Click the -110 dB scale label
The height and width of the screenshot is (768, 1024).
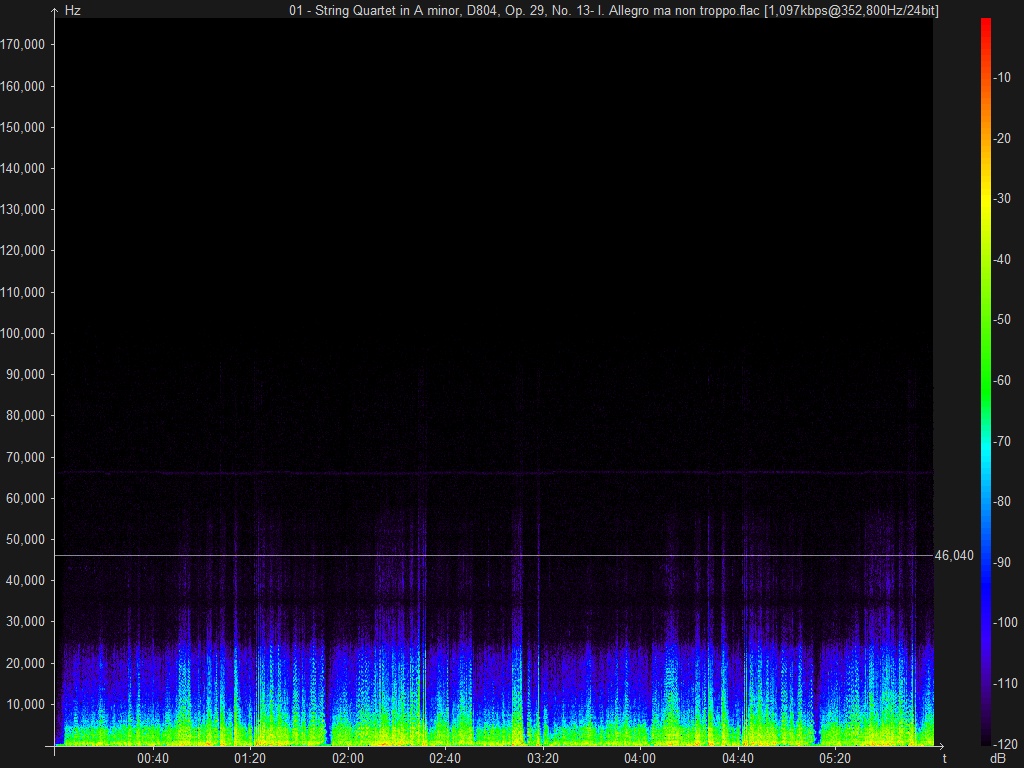pos(1006,683)
